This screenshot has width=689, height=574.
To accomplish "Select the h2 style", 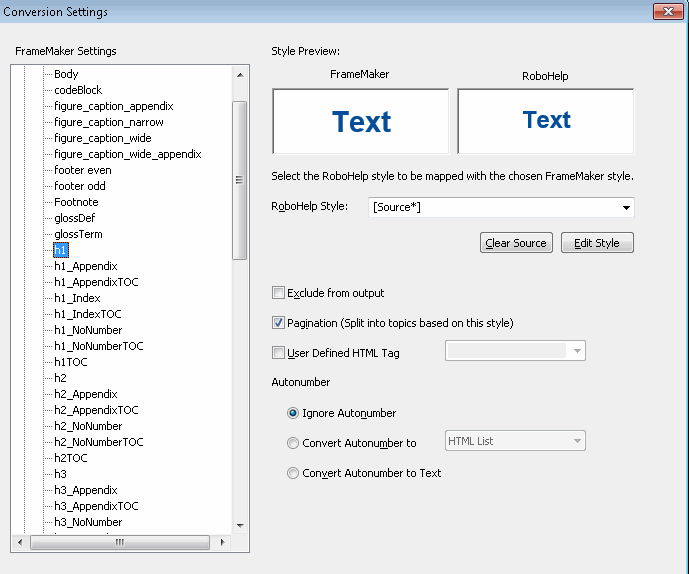I will (x=61, y=378).
